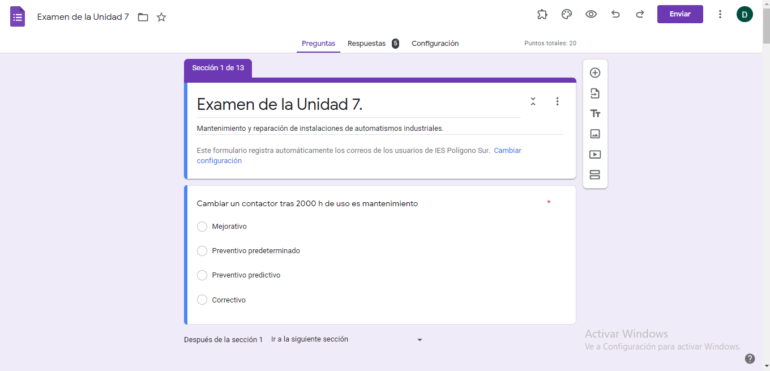Open the help question mark icon

point(749,358)
